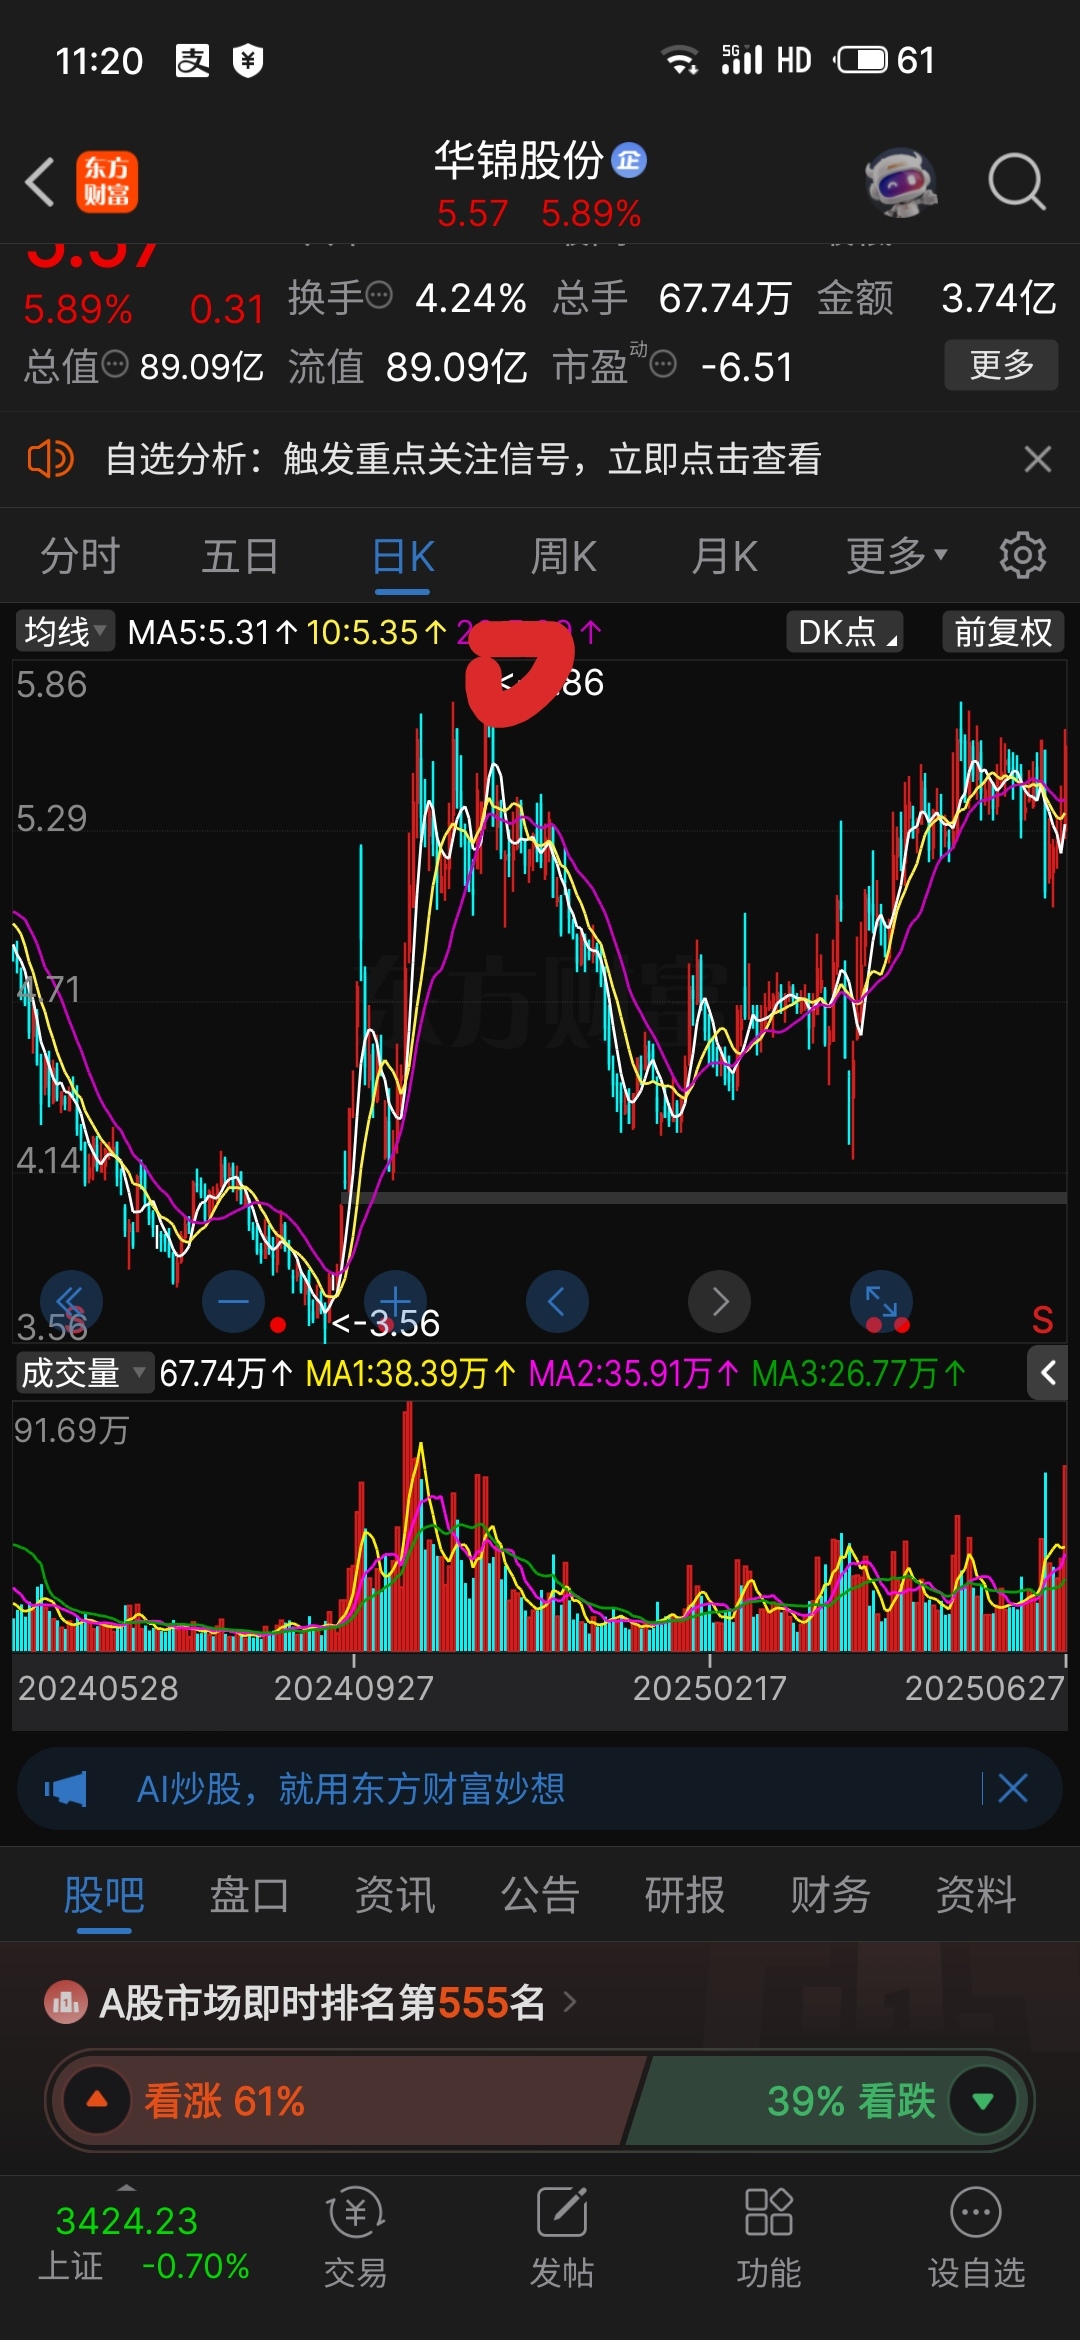Open chart settings gear icon
Viewport: 1080px width, 2340px height.
coord(1022,555)
